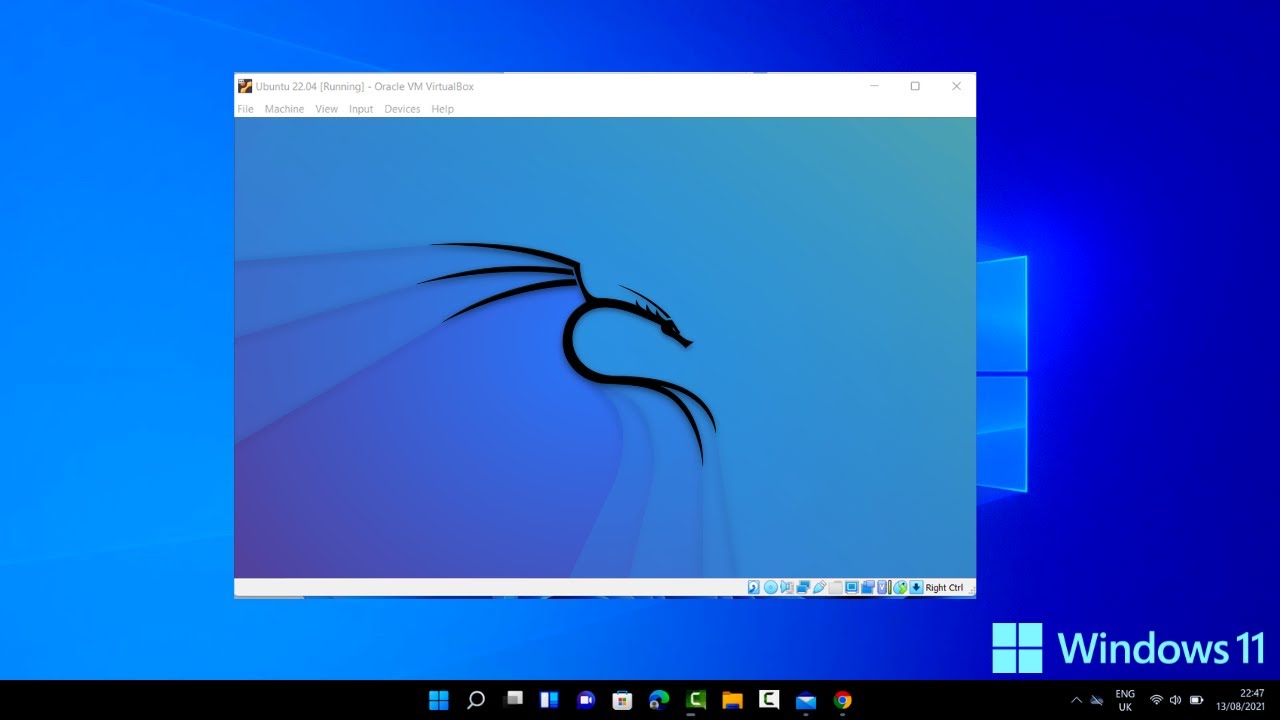
Task: Open the Input menu in VirtualBox
Action: point(361,109)
